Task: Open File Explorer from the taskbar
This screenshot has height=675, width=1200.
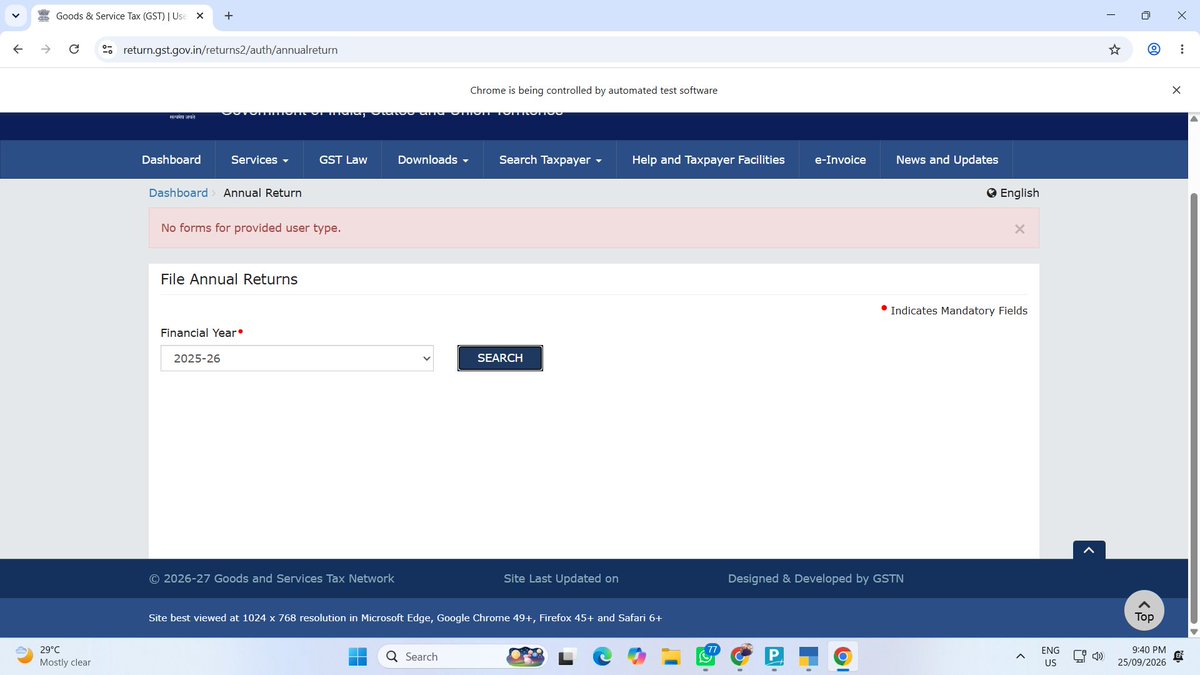Action: (x=671, y=657)
